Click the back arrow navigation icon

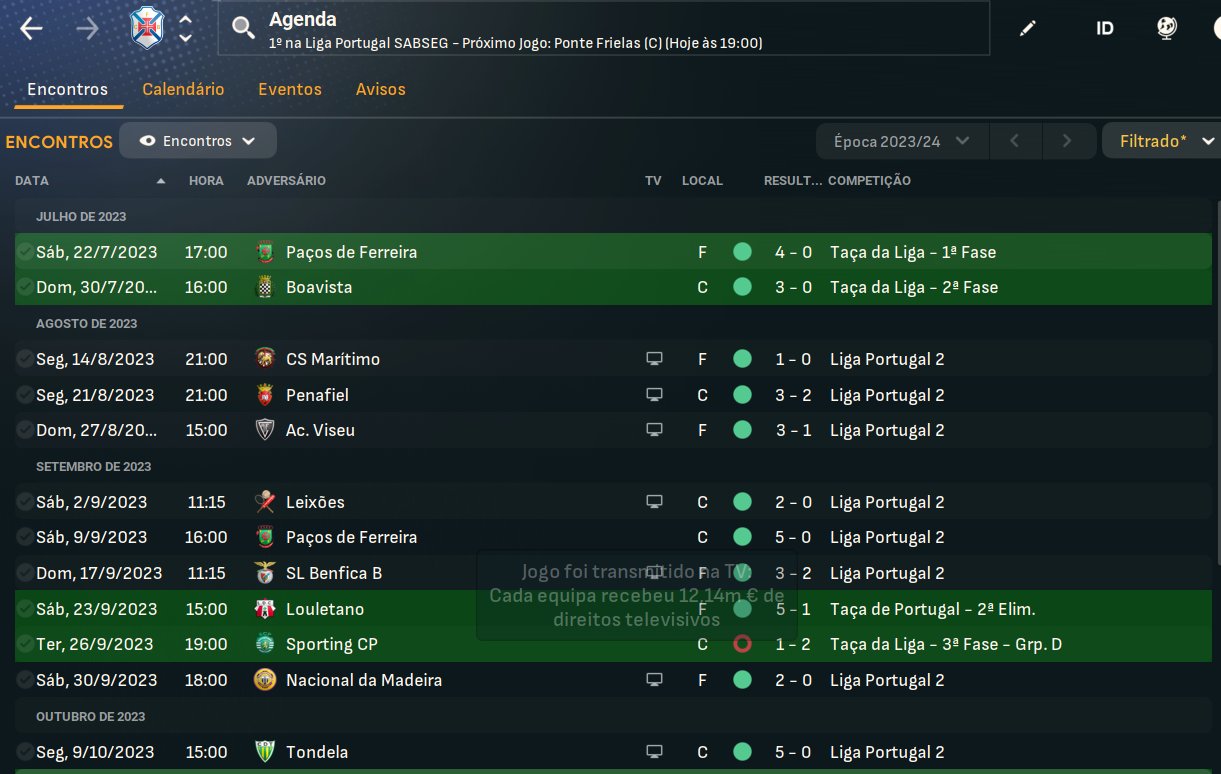pyautogui.click(x=32, y=29)
